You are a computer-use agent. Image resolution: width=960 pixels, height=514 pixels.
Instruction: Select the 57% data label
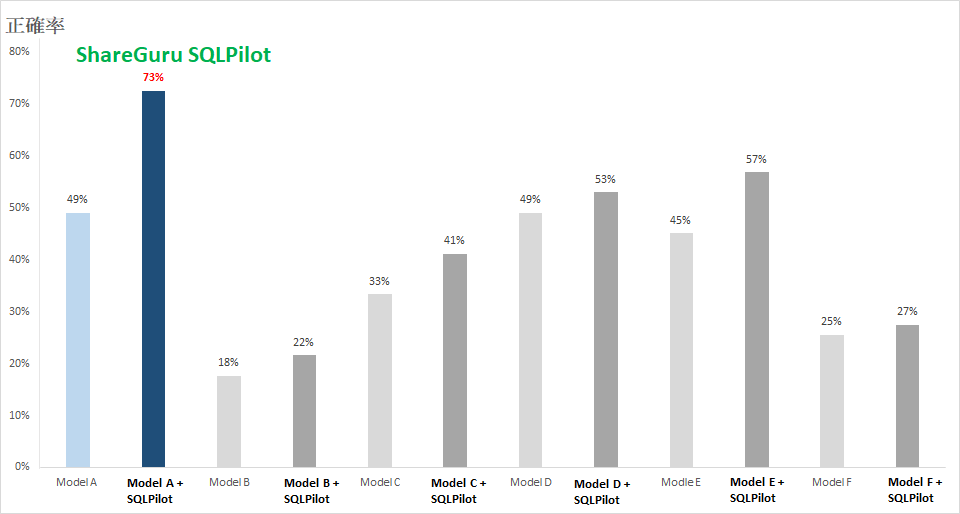pos(757,159)
